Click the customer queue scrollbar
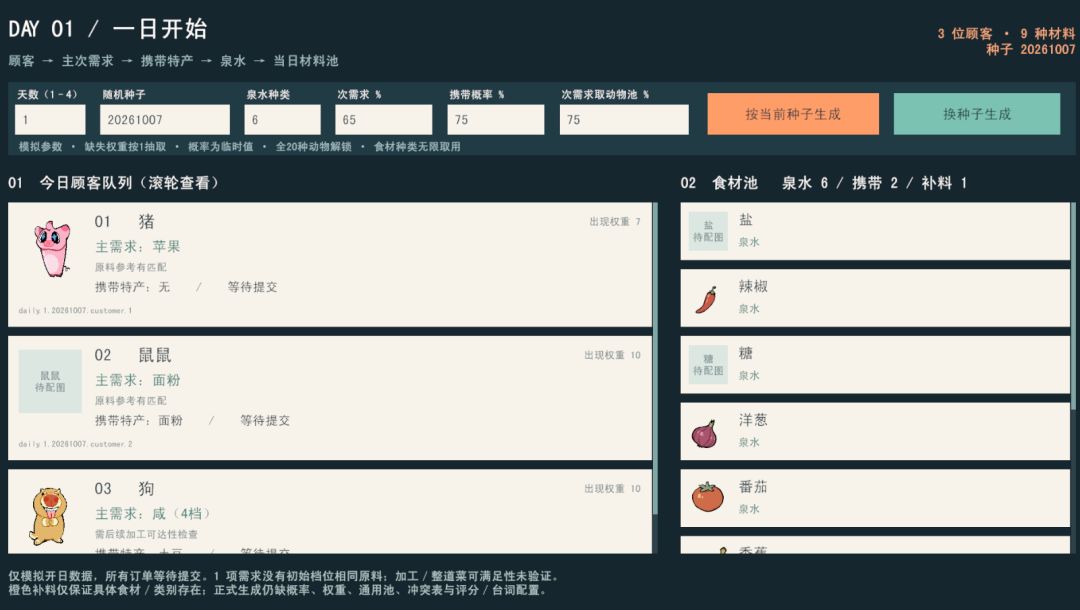 point(655,358)
